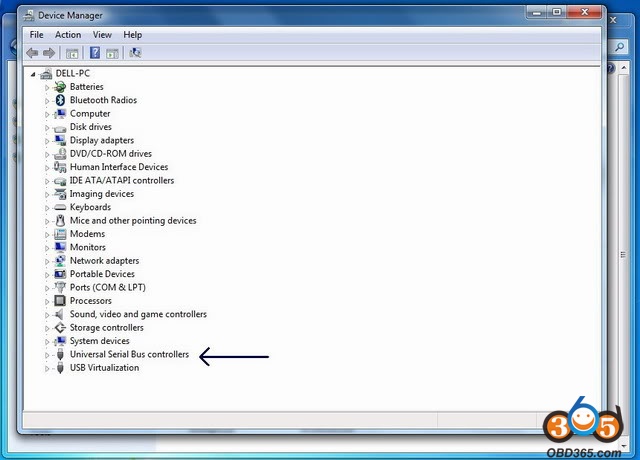Open the View menu
640x460 pixels.
[102, 35]
